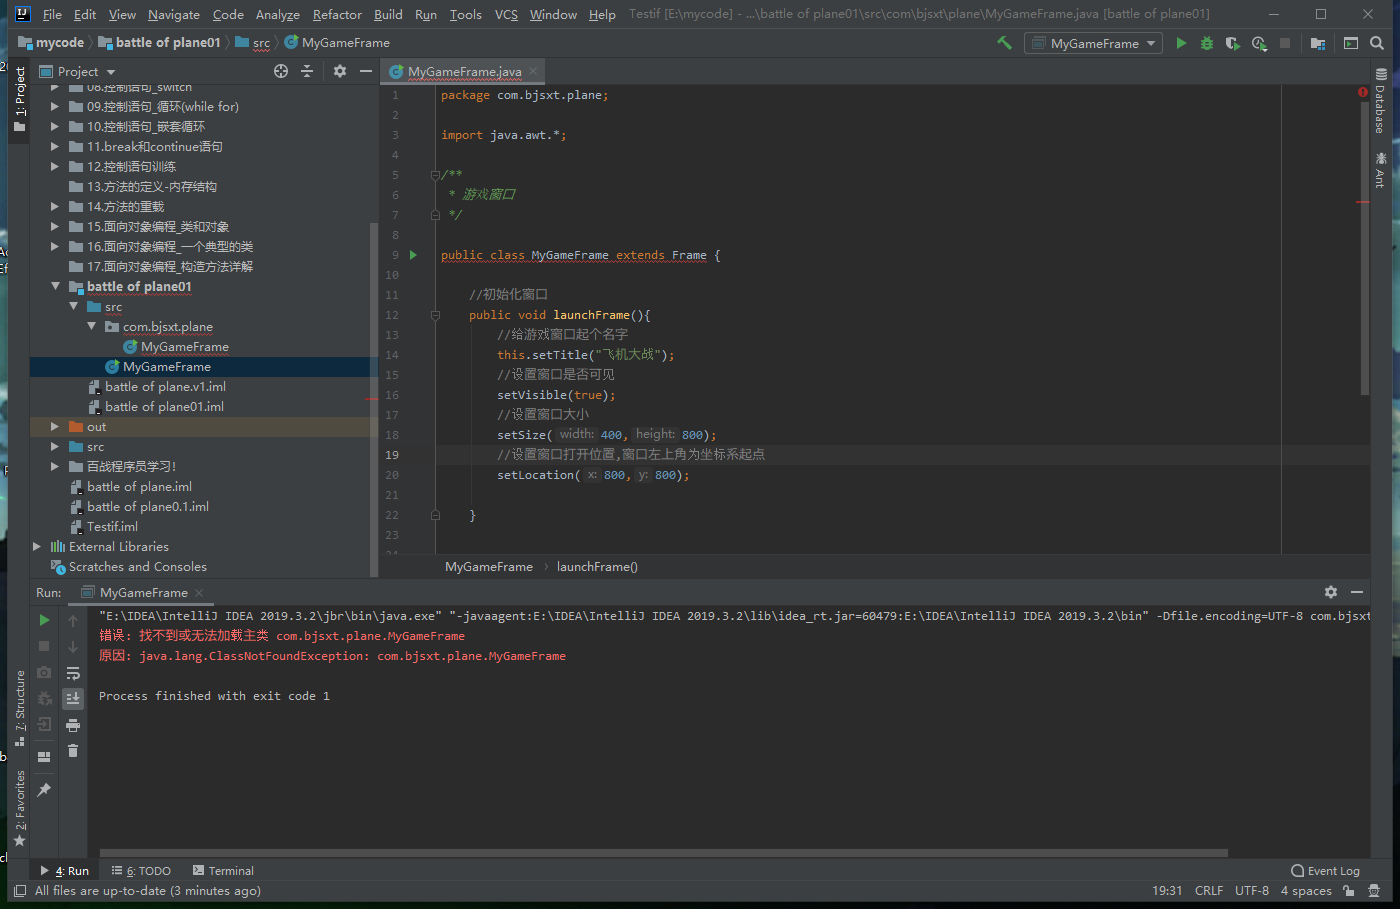Open the Event Log
The width and height of the screenshot is (1400, 909).
click(1325, 870)
